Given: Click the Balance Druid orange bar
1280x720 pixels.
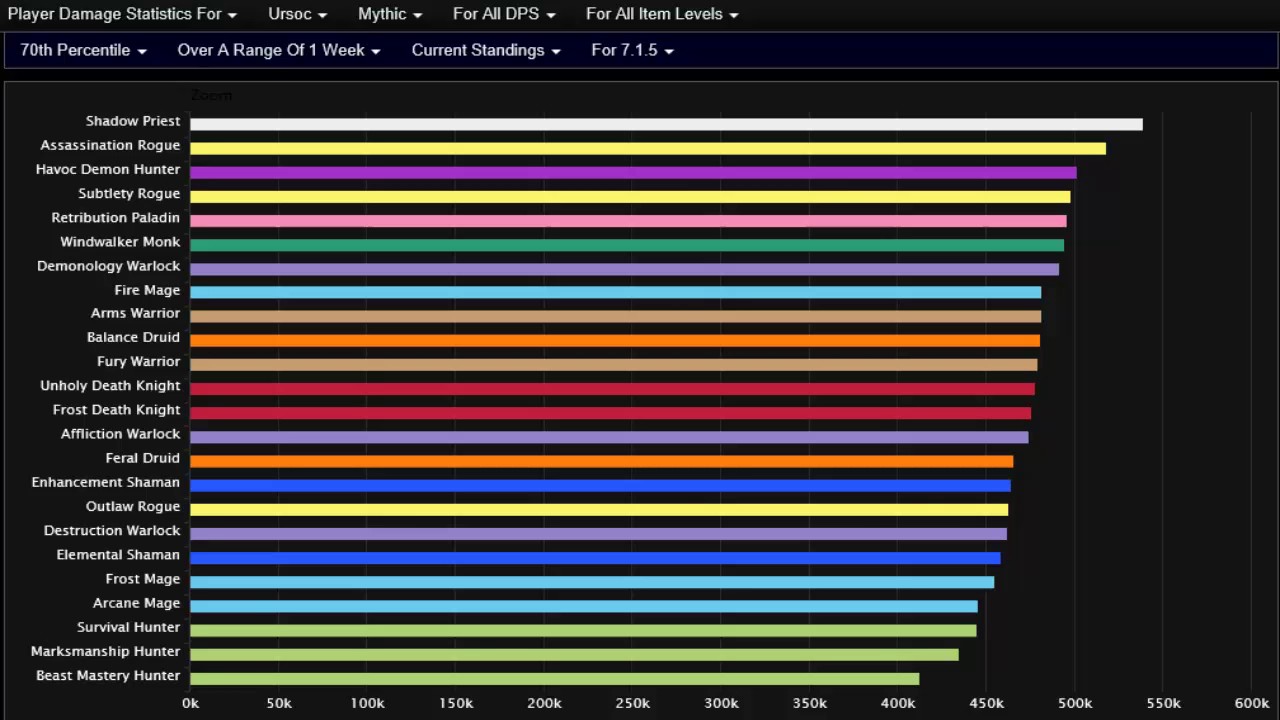Looking at the screenshot, I should (615, 340).
